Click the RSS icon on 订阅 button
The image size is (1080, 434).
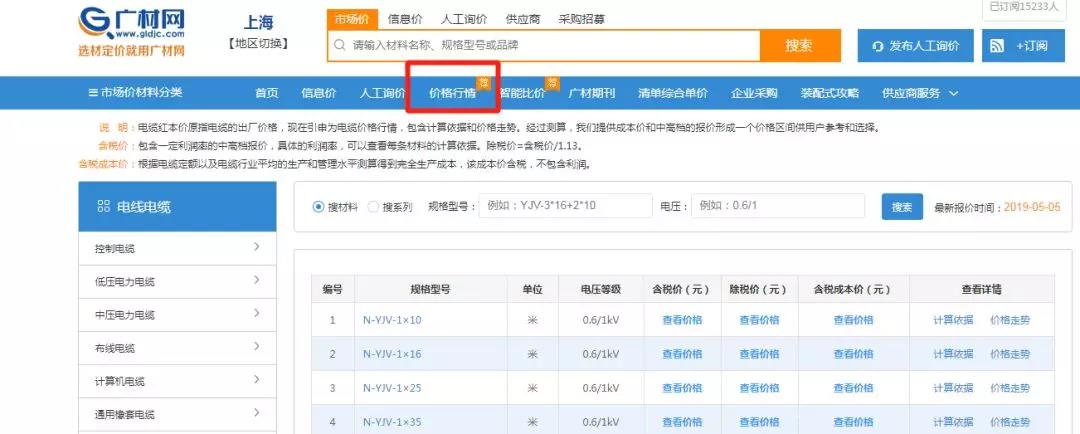click(997, 46)
